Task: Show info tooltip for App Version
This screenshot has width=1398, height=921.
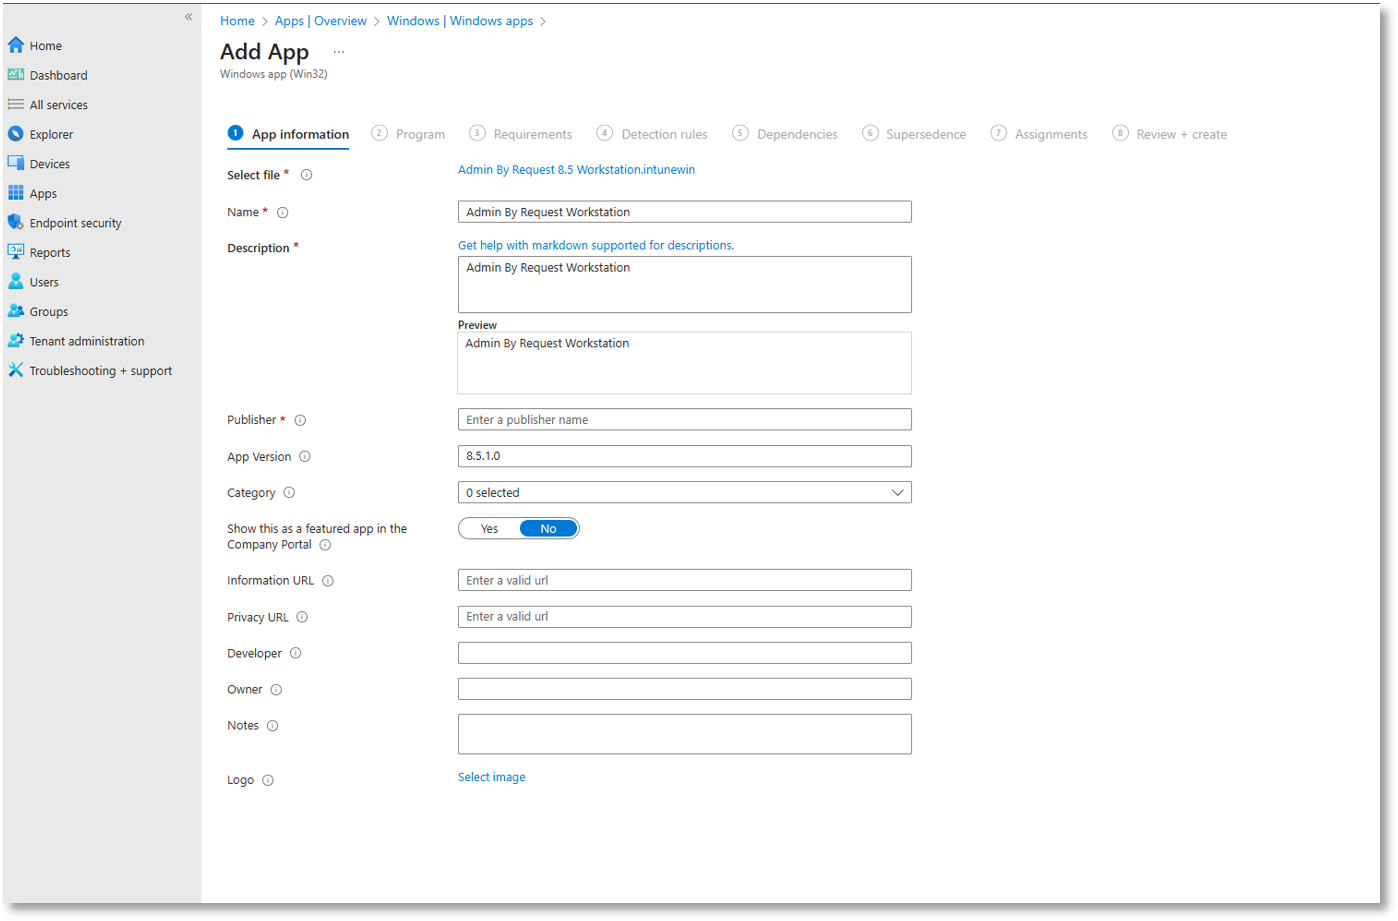Action: 305,456
